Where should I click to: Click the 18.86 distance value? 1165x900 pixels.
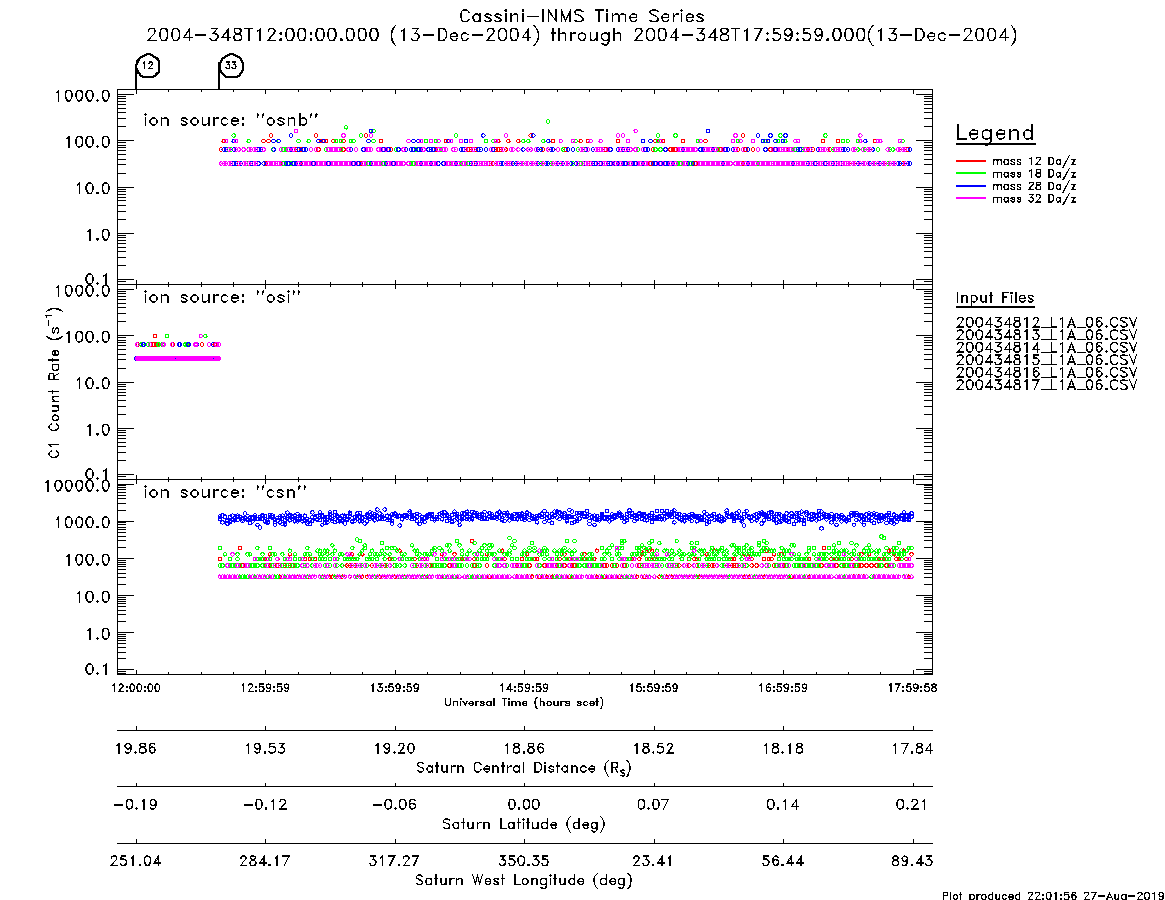(524, 748)
